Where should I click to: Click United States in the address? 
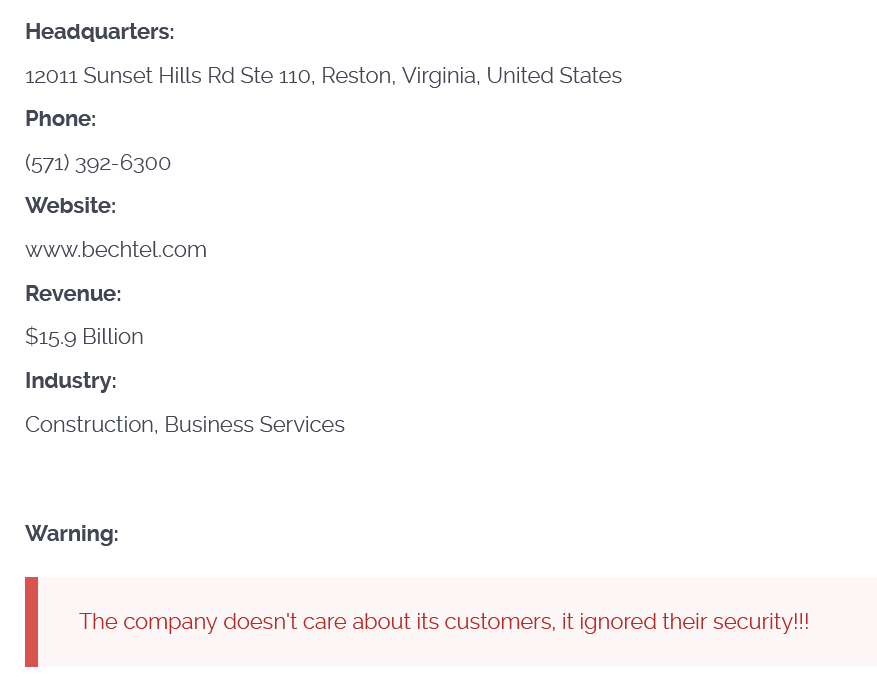click(x=554, y=76)
